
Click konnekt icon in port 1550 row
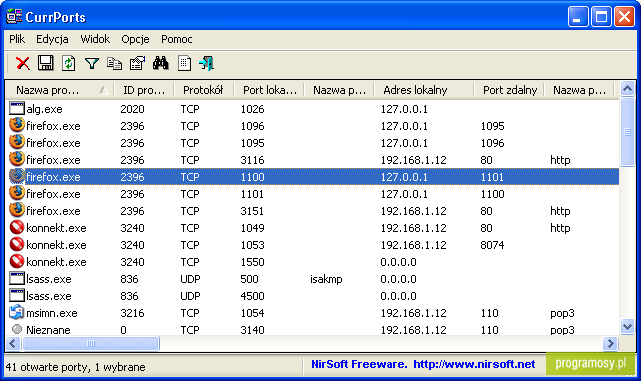click(17, 261)
